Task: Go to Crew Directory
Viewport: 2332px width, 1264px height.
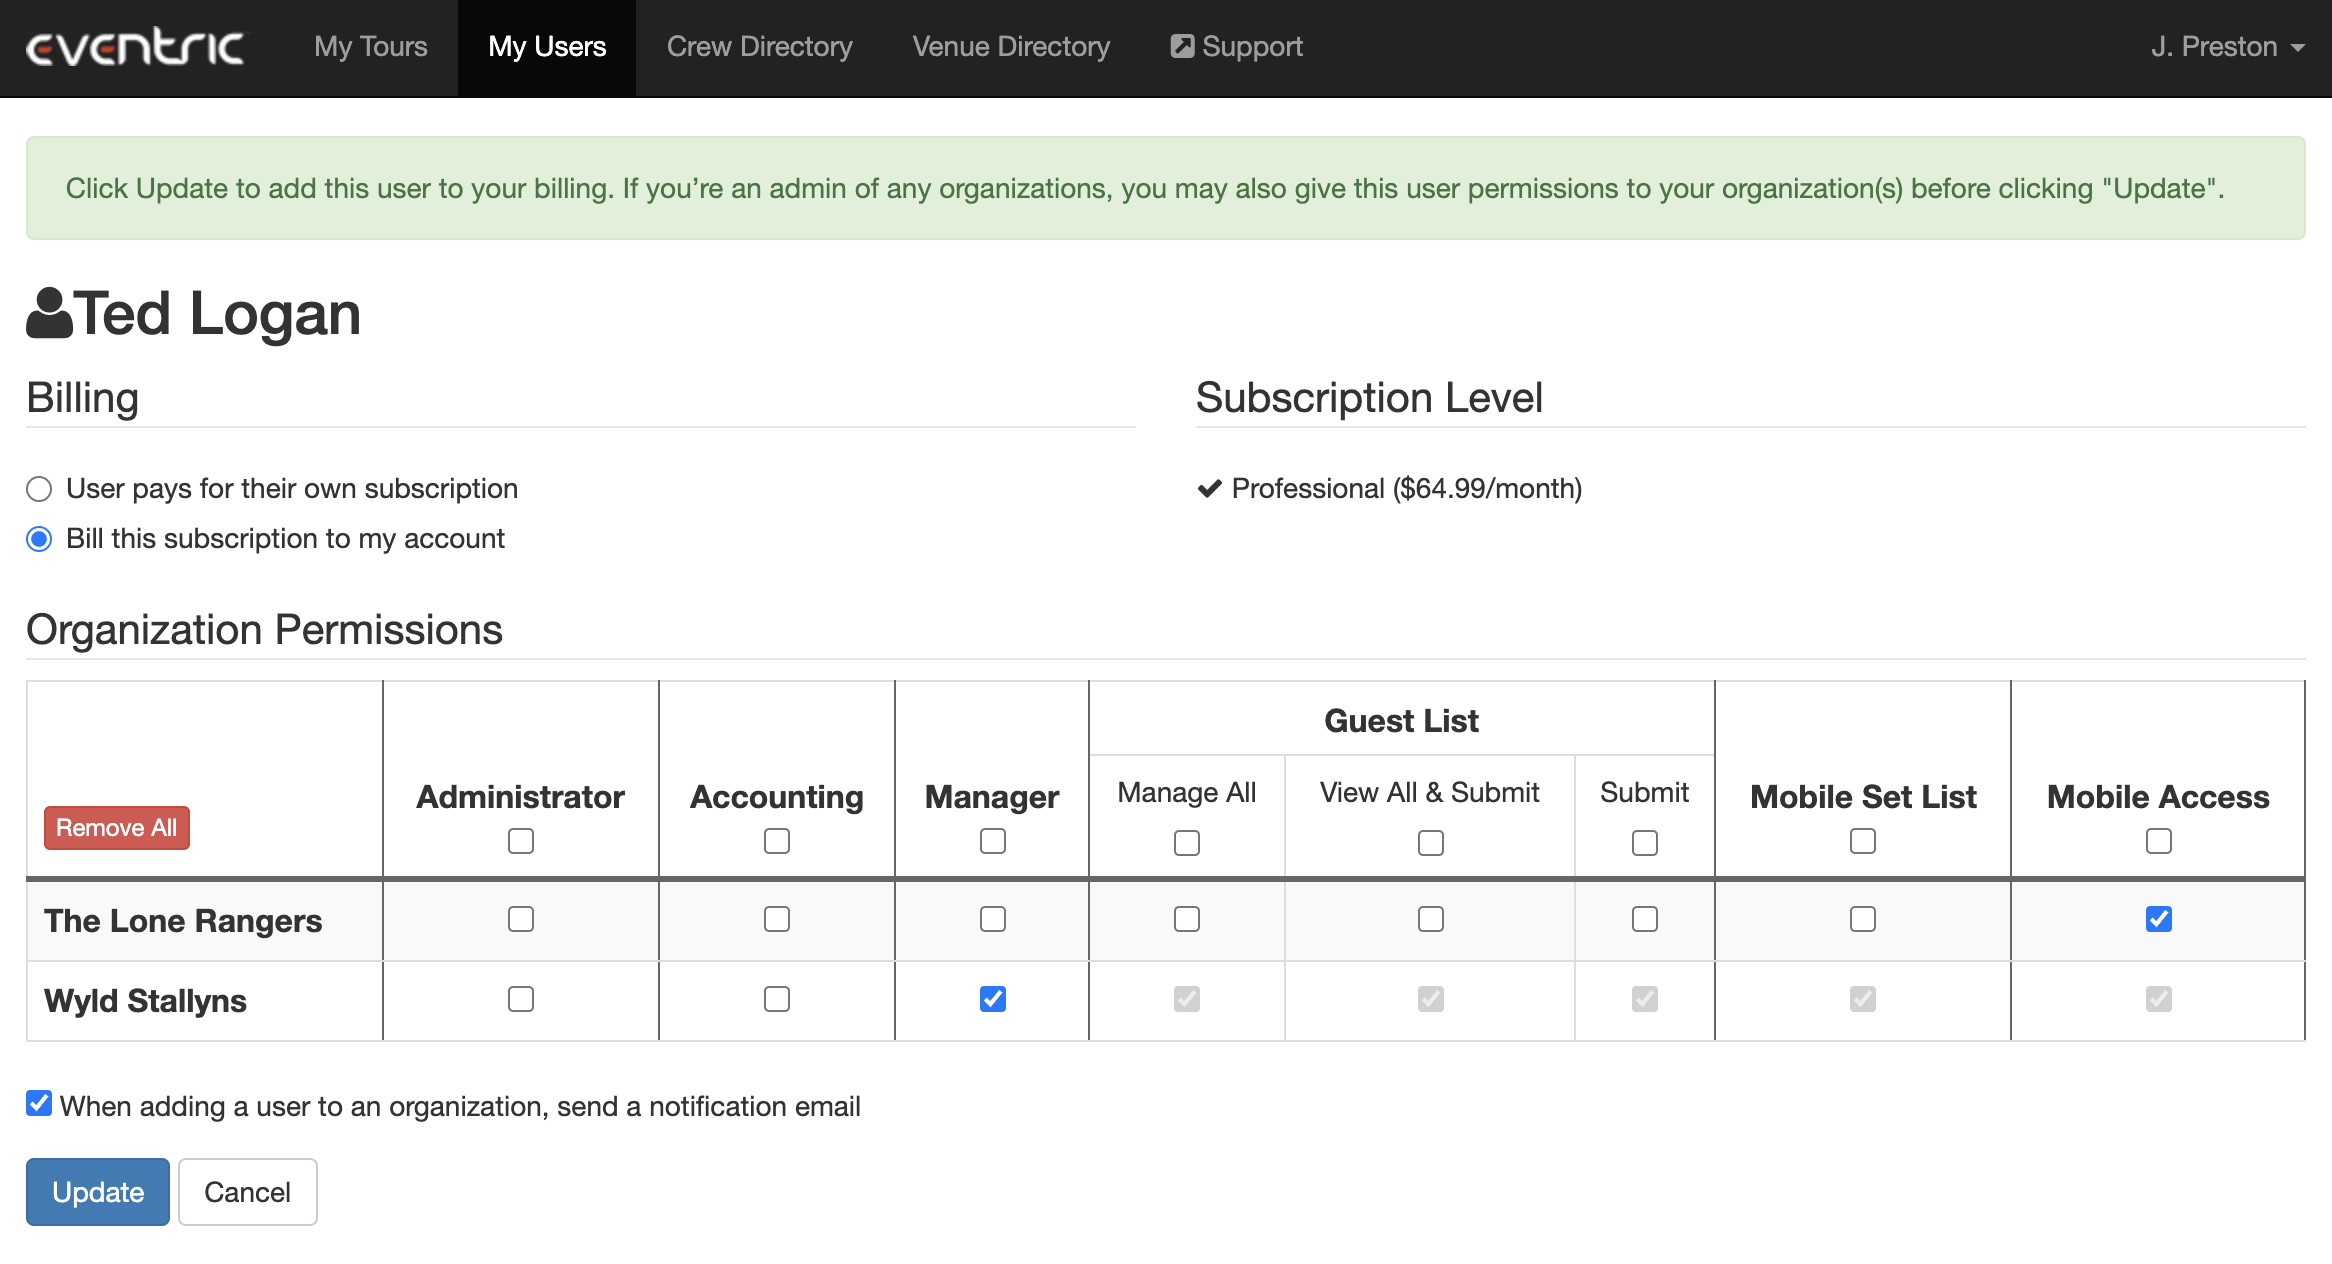Action: click(759, 47)
